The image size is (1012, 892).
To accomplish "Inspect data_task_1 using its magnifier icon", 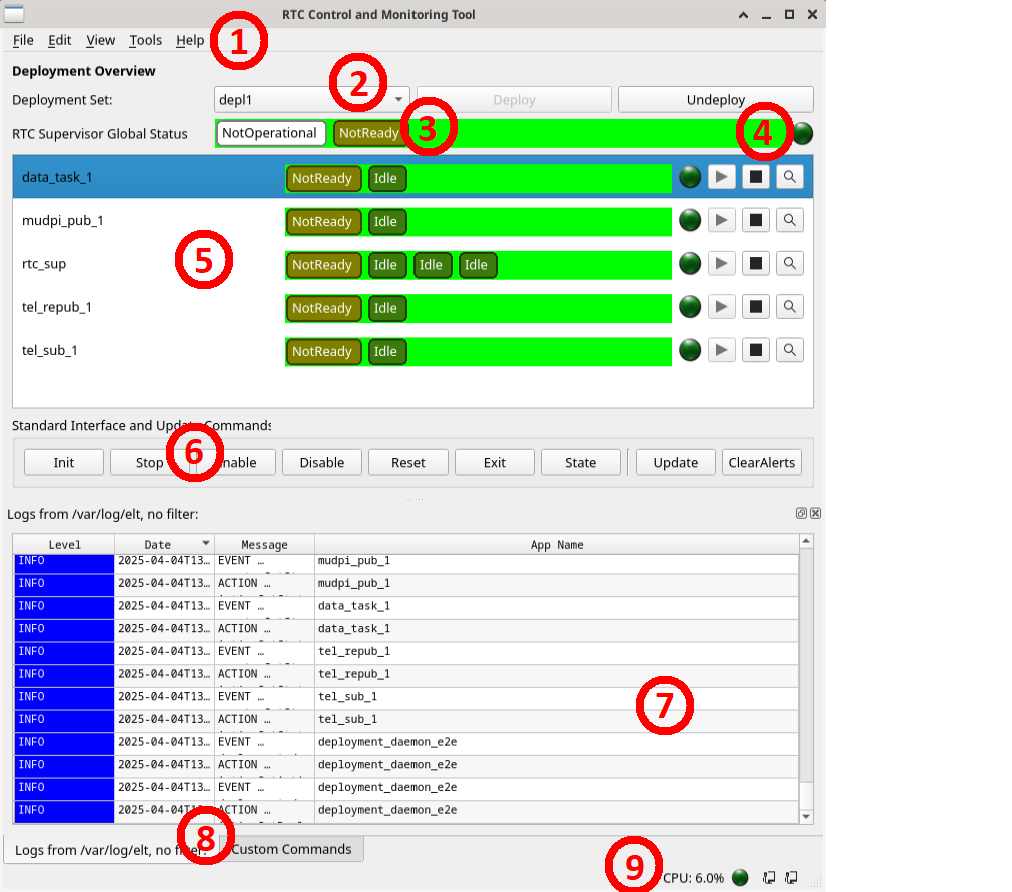I will [789, 176].
